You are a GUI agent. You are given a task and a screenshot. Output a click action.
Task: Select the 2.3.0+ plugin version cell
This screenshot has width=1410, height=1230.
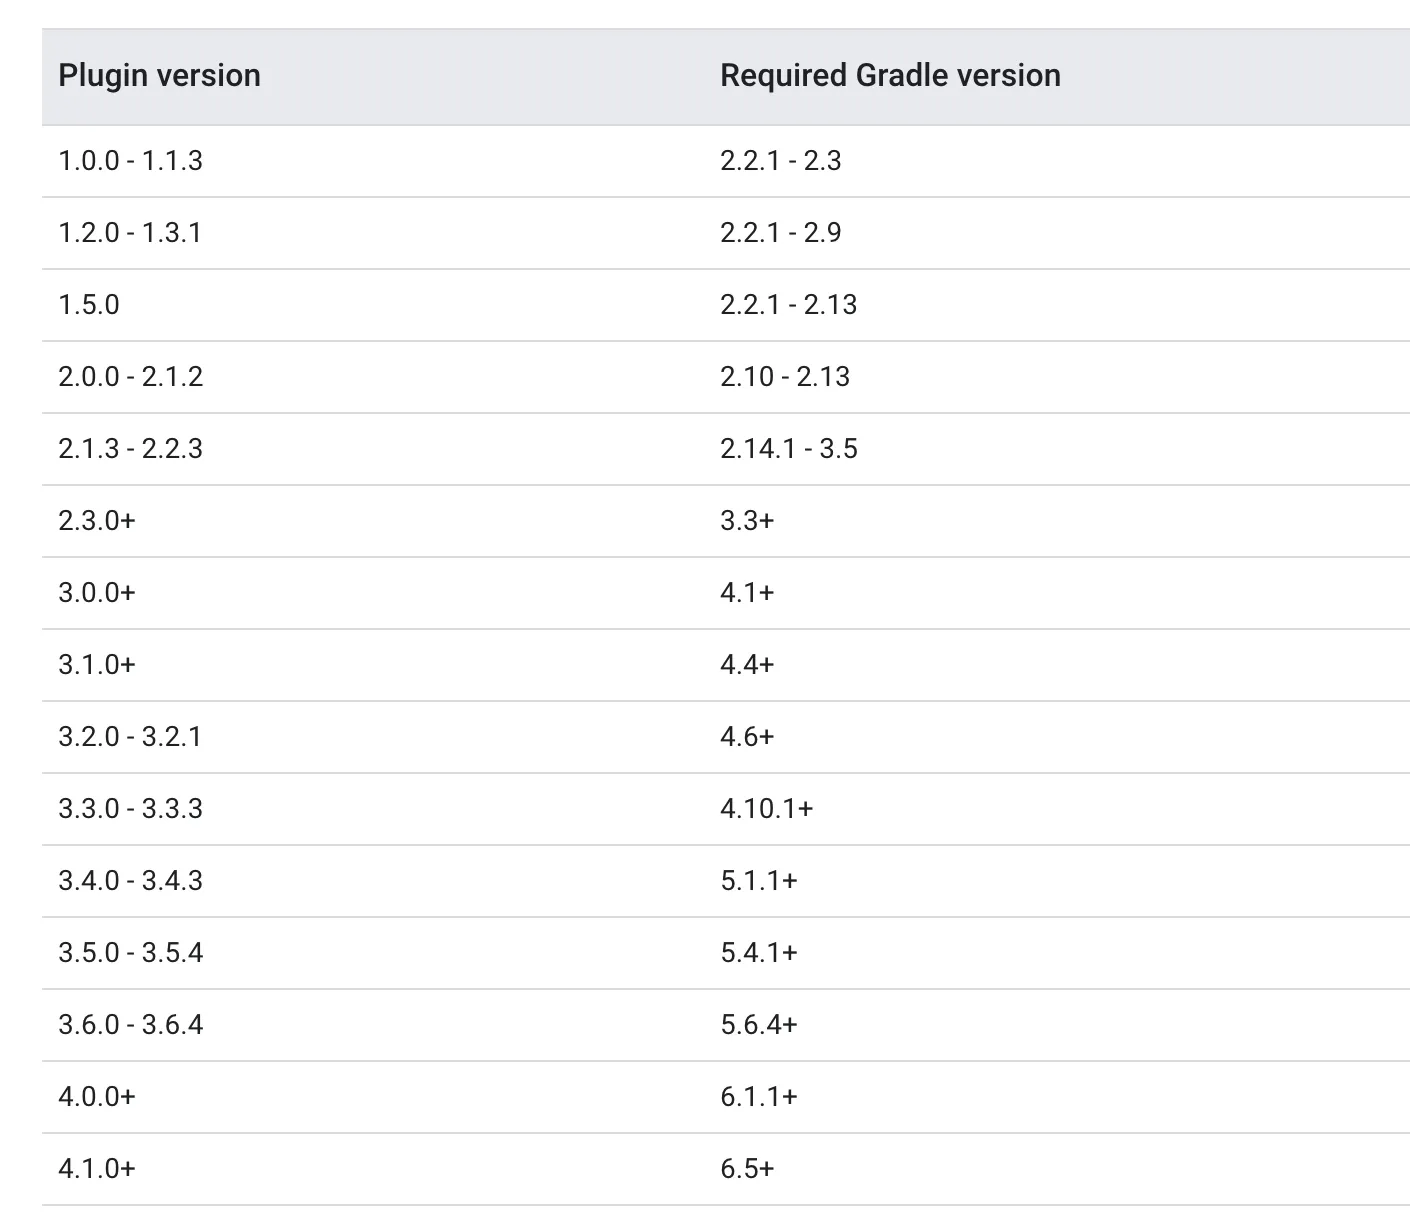pyautogui.click(x=97, y=521)
